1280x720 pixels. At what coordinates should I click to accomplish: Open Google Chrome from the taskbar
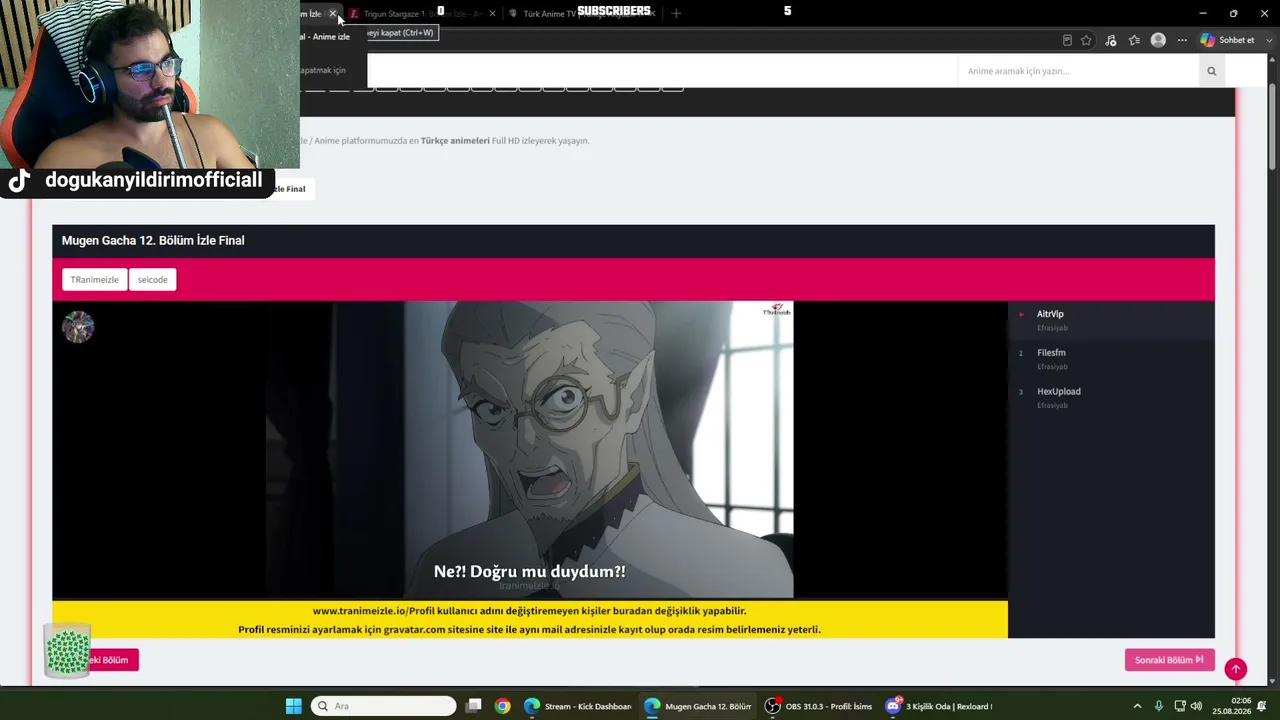(x=502, y=706)
